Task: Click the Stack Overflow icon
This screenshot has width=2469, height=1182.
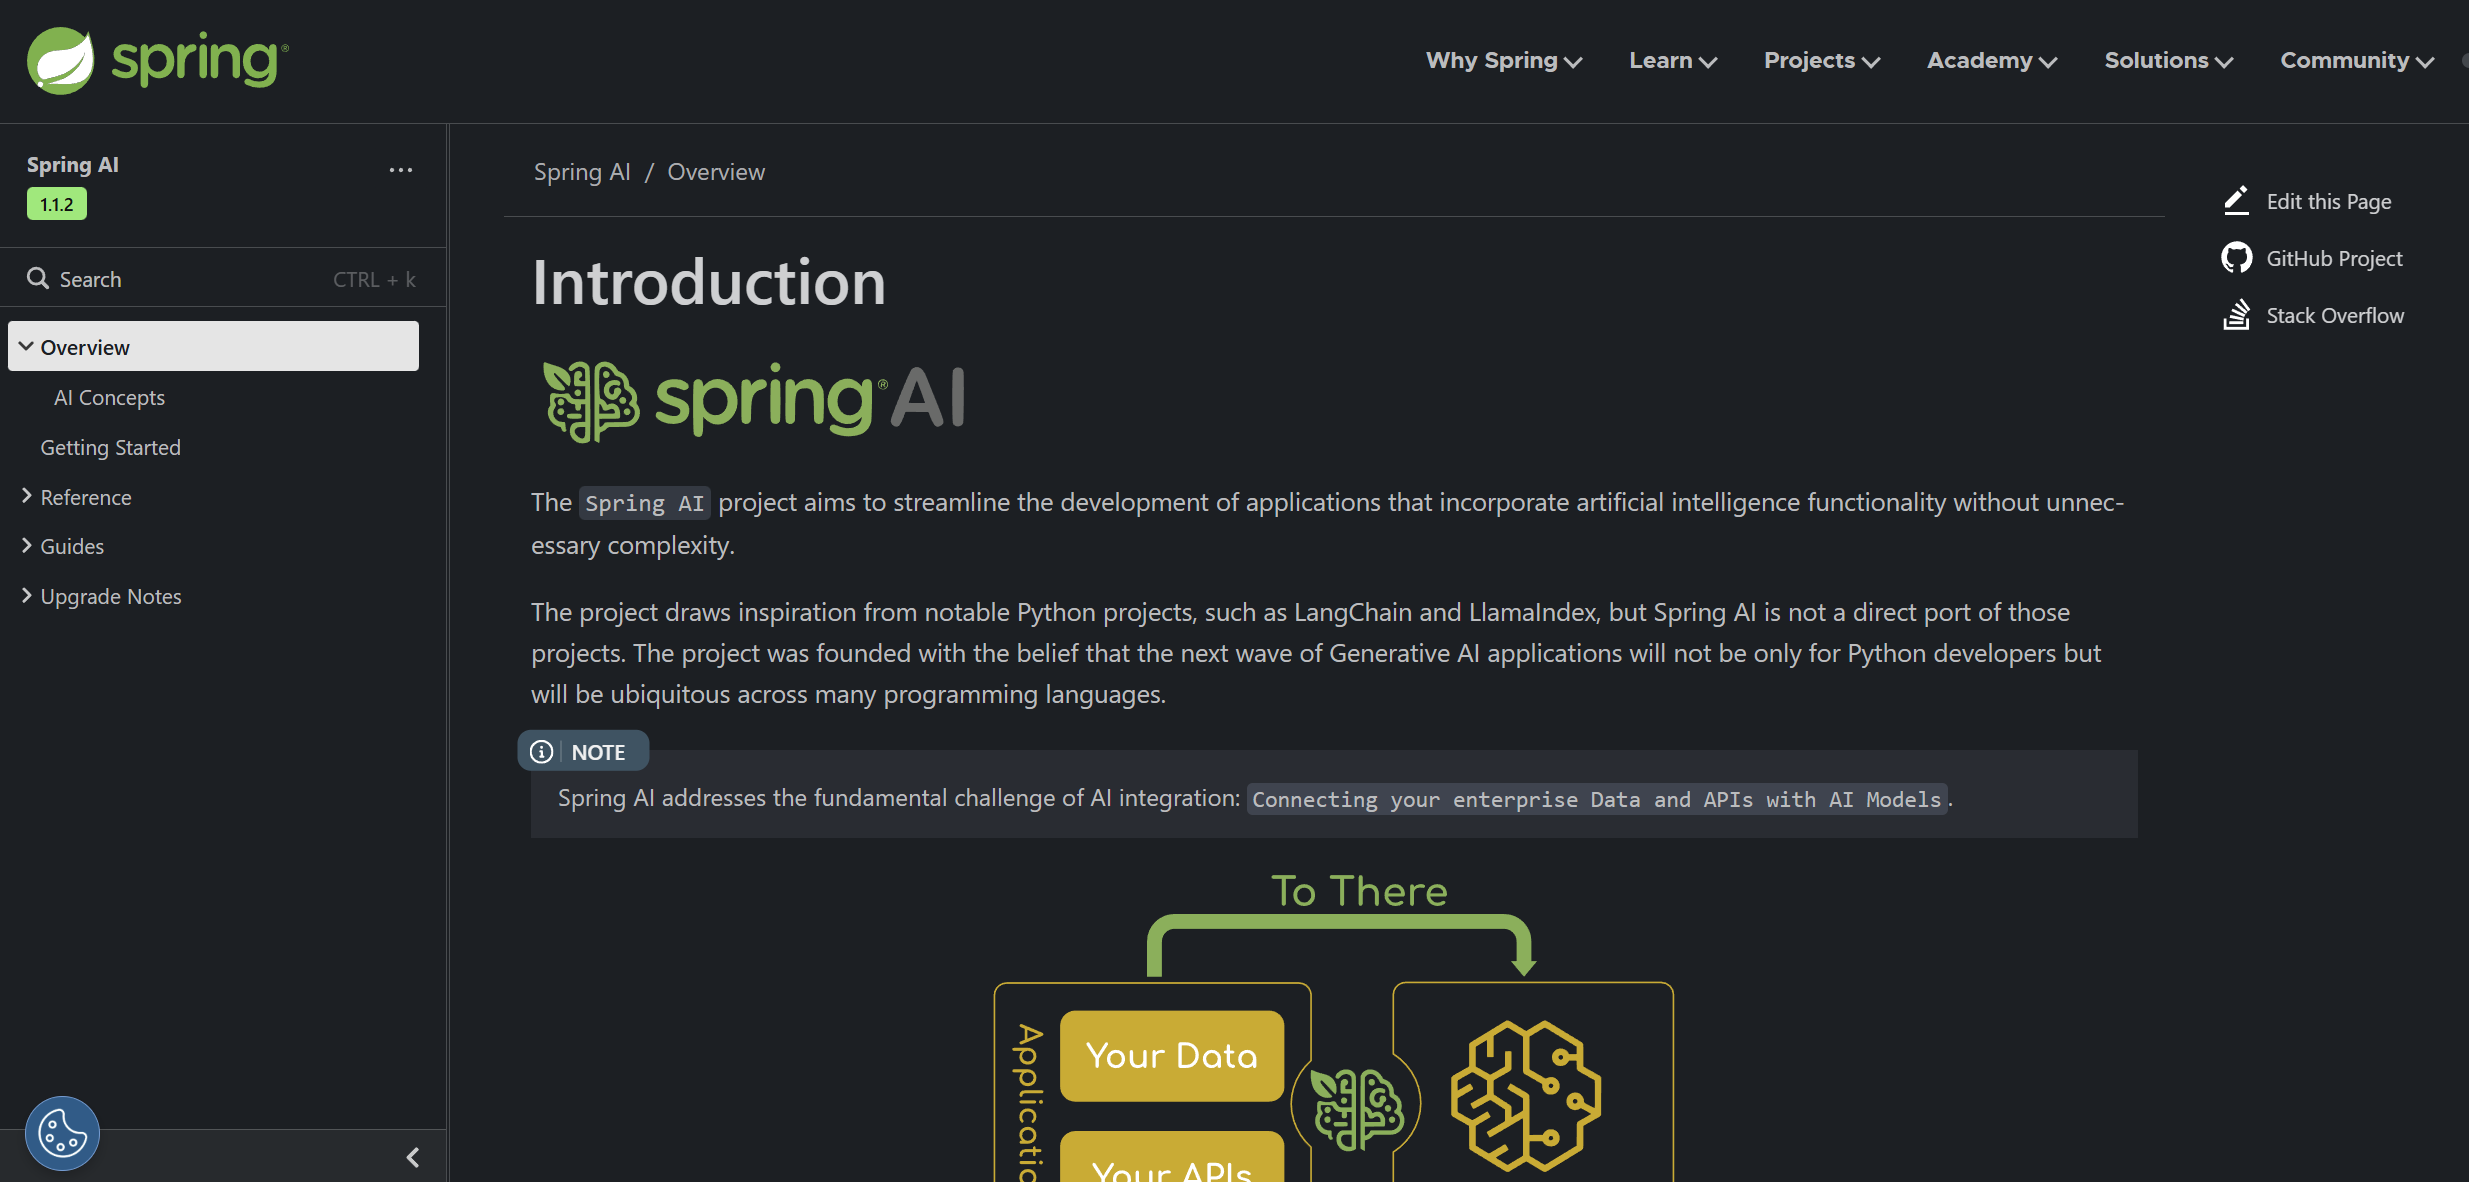Action: pyautogui.click(x=2236, y=315)
